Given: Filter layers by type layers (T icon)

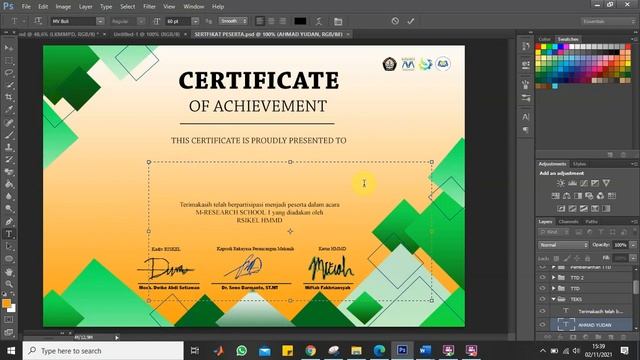Looking at the screenshot, I should point(601,232).
